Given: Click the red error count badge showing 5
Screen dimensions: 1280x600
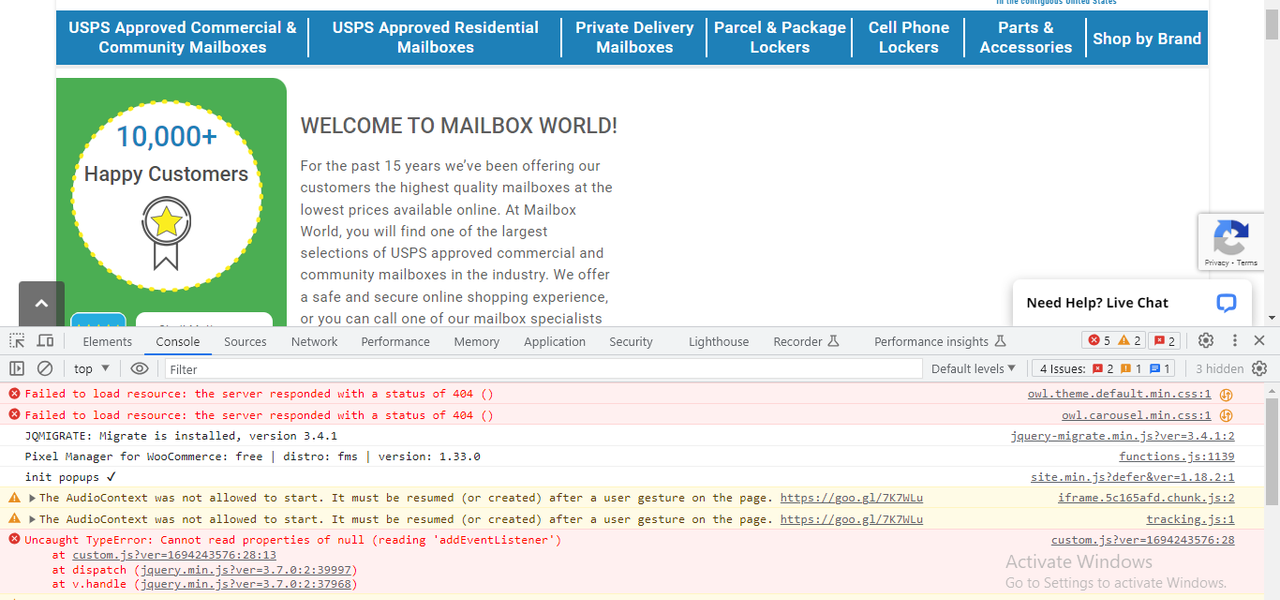Looking at the screenshot, I should tap(1099, 341).
